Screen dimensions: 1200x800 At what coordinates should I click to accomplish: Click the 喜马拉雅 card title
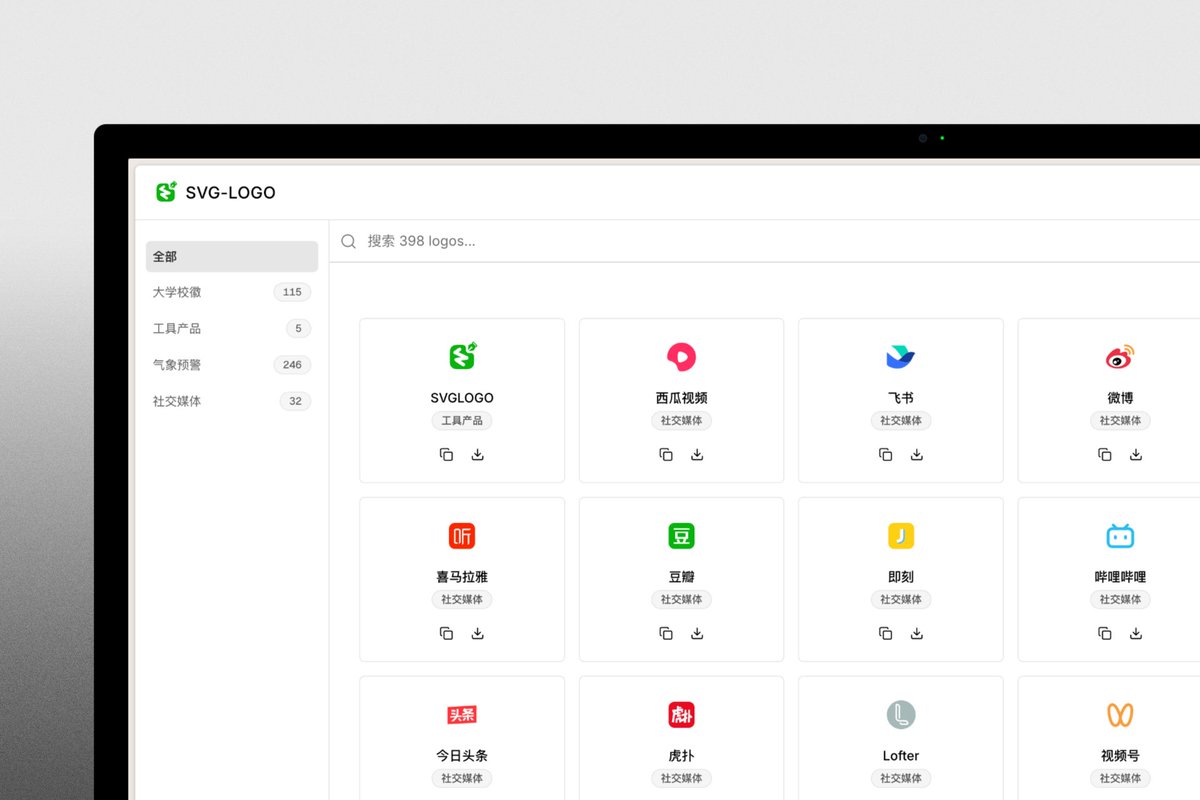point(462,577)
